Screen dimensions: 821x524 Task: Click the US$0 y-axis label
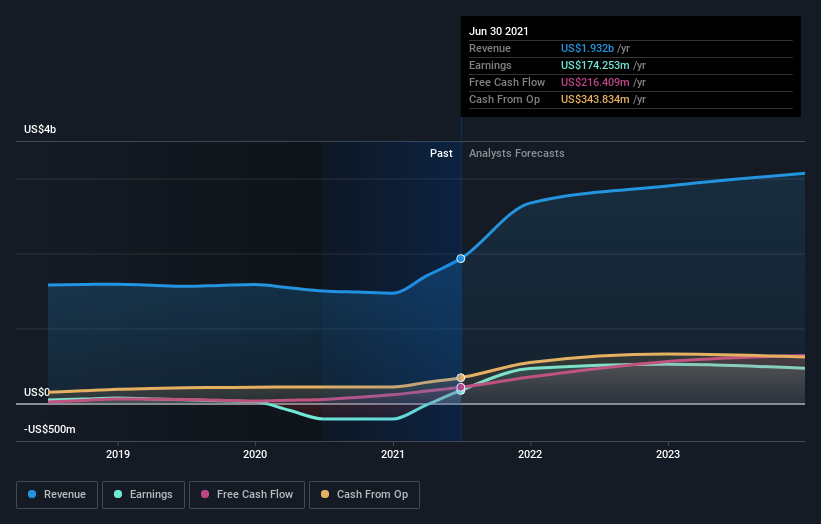(x=37, y=392)
